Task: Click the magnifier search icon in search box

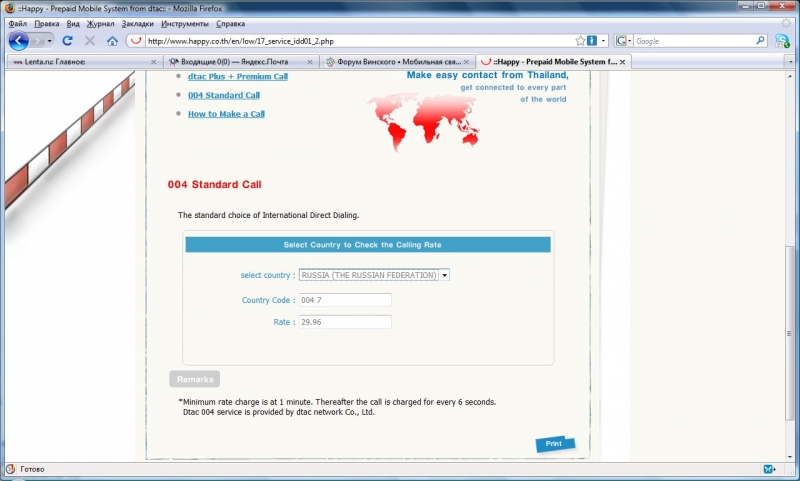Action: [757, 41]
